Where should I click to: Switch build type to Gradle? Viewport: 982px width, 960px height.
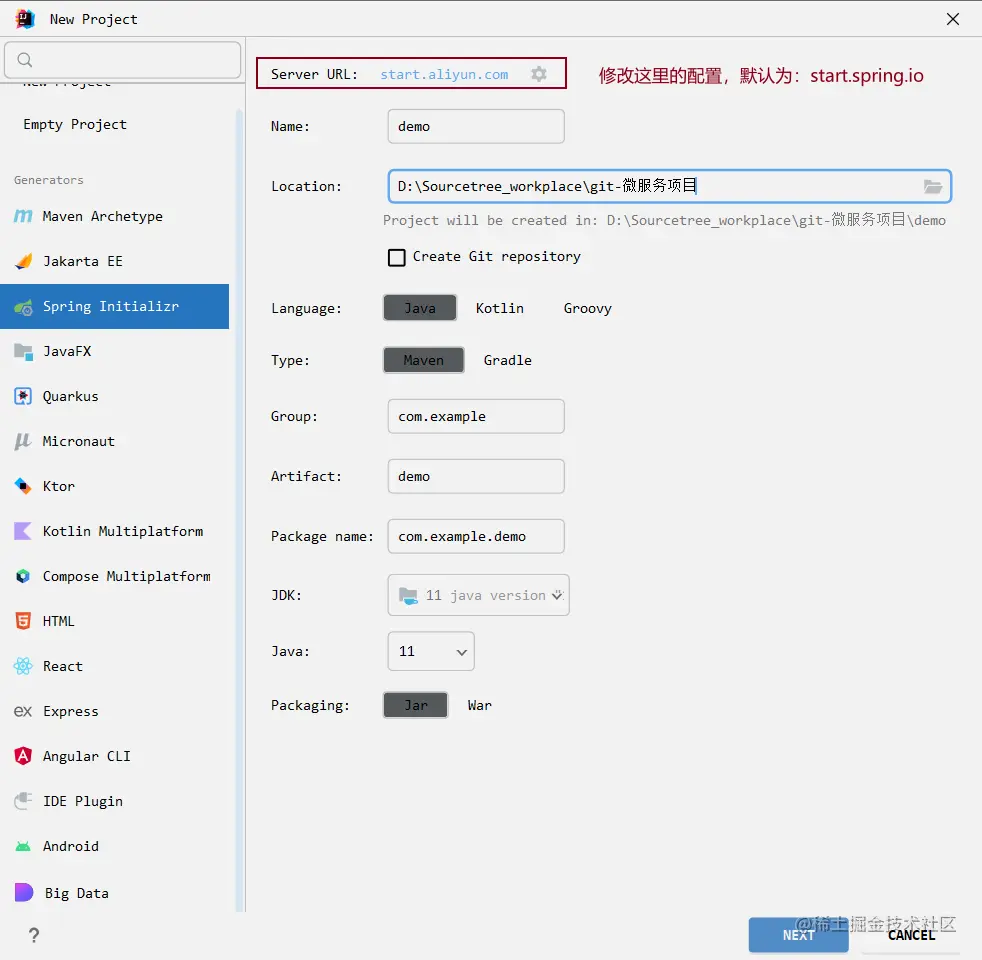[x=507, y=359]
